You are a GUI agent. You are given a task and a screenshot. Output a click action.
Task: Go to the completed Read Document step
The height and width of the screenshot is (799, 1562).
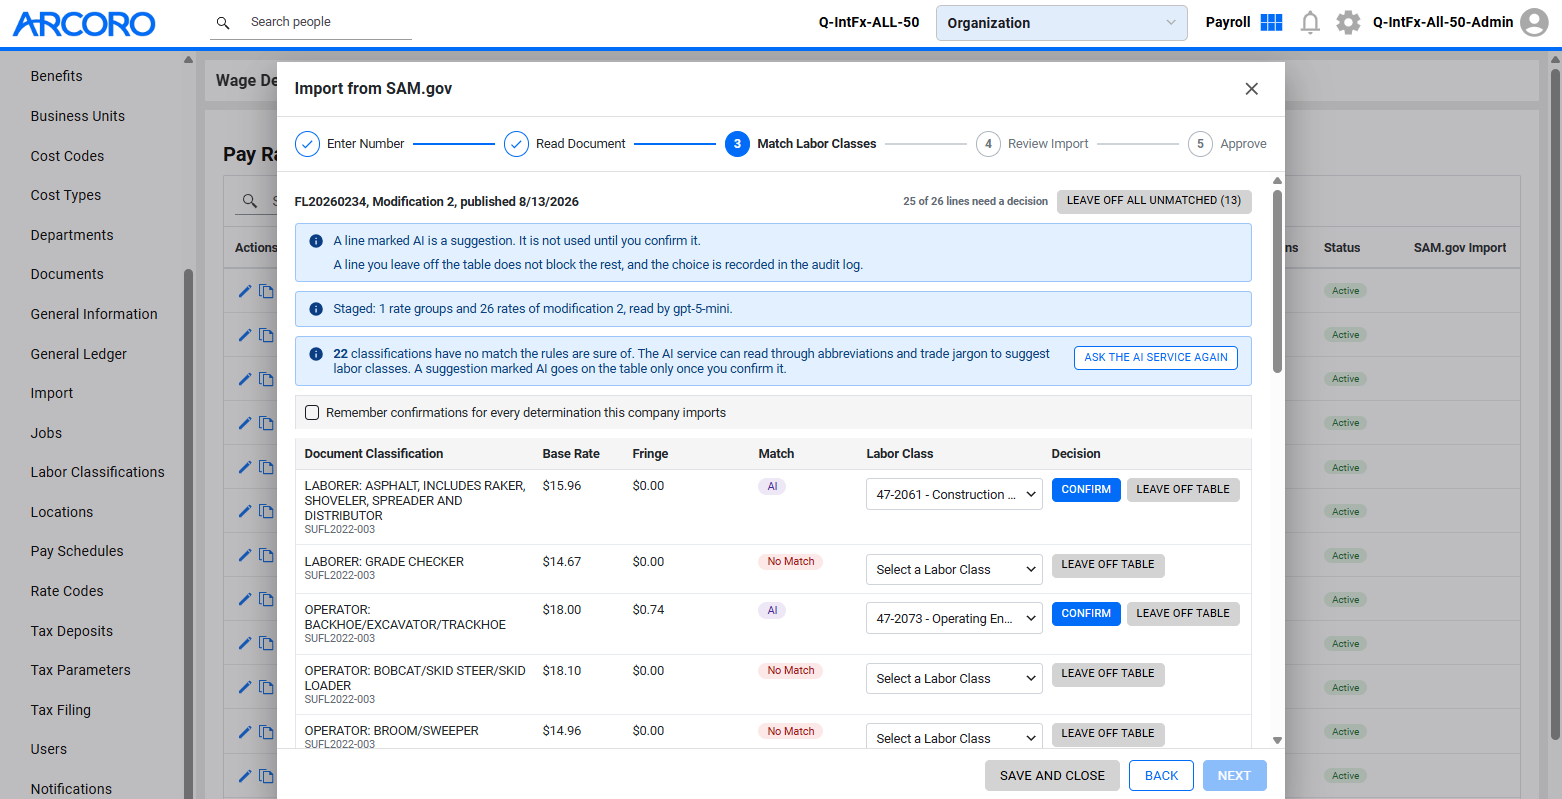click(x=565, y=144)
